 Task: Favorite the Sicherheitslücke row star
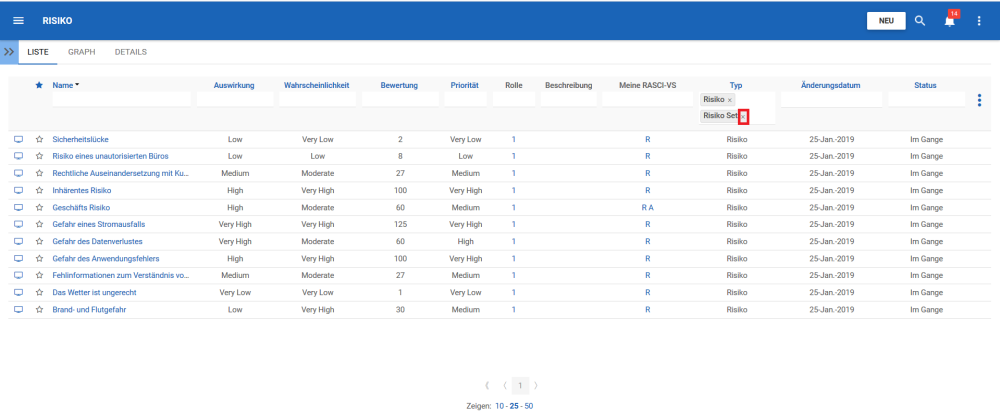[39, 139]
